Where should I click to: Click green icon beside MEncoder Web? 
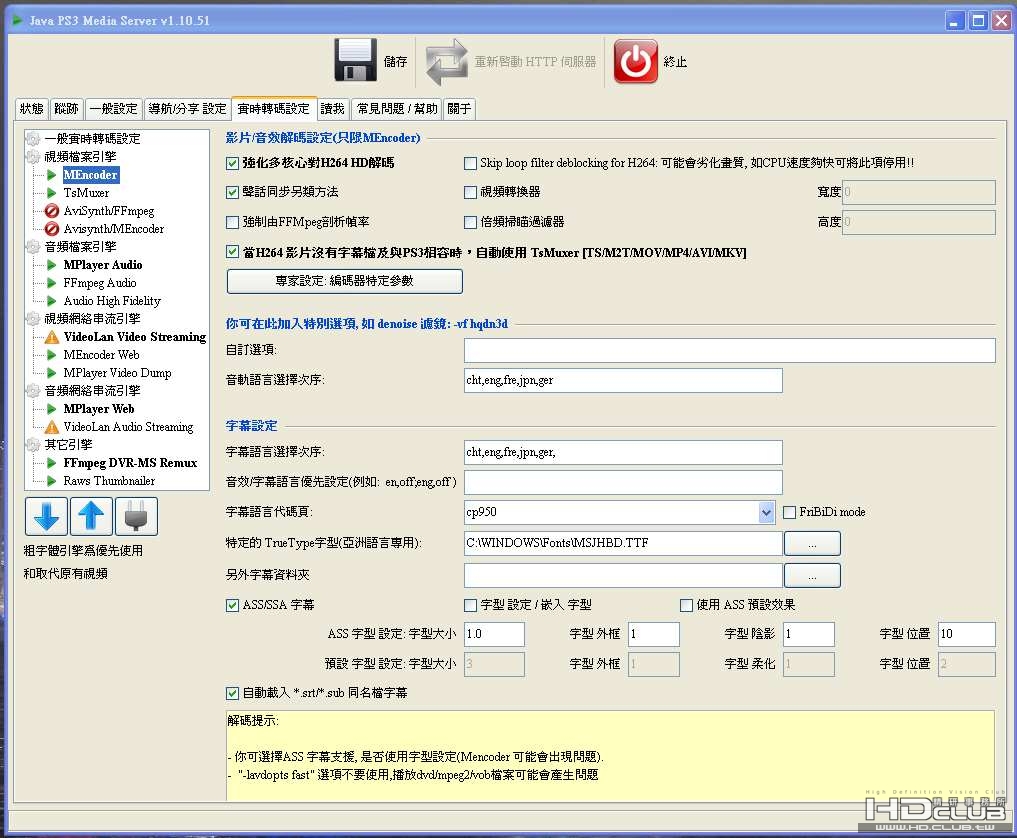coord(52,355)
